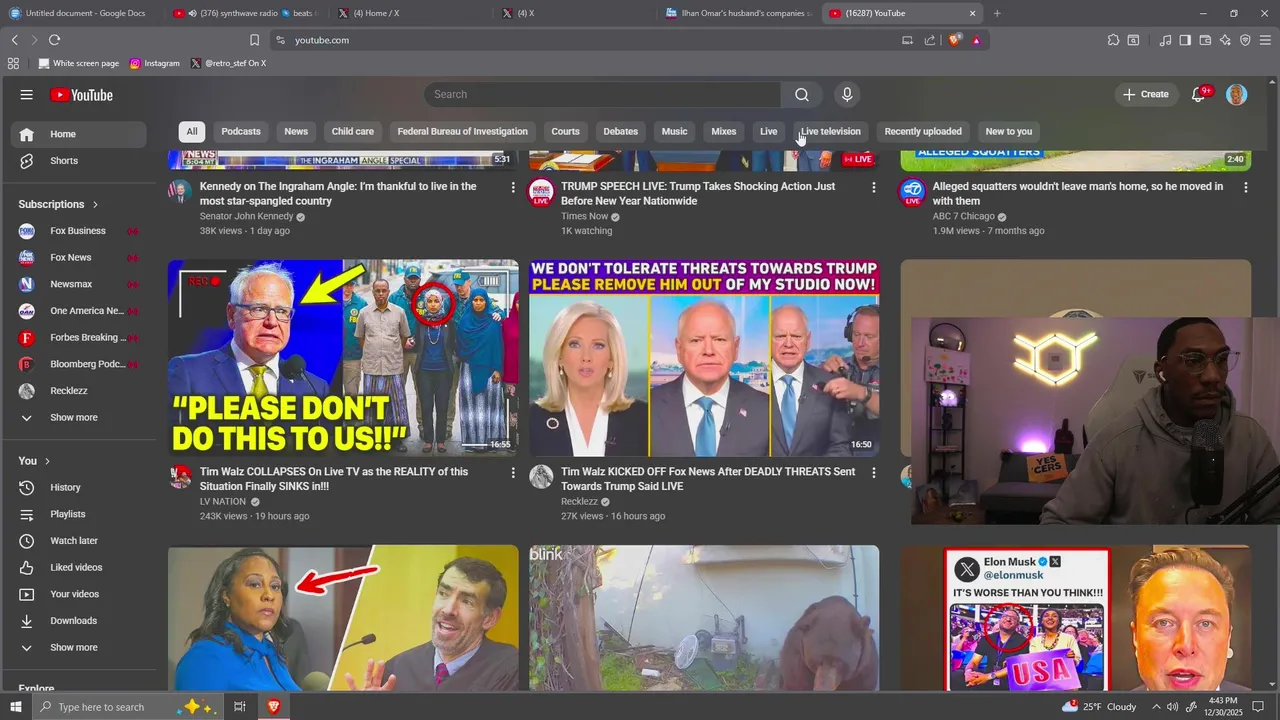Viewport: 1280px width, 720px height.
Task: Open the Windows Start menu
Action: [15, 707]
